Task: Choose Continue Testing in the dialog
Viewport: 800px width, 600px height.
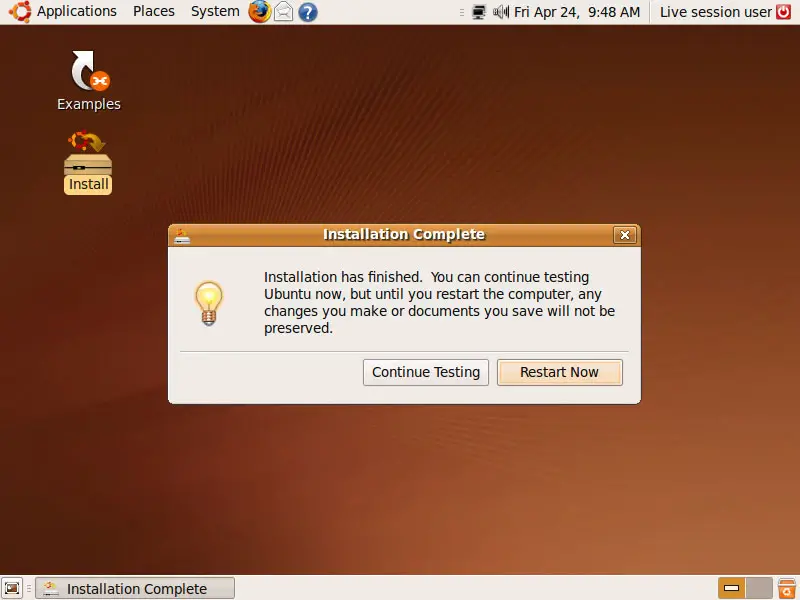Action: [426, 372]
